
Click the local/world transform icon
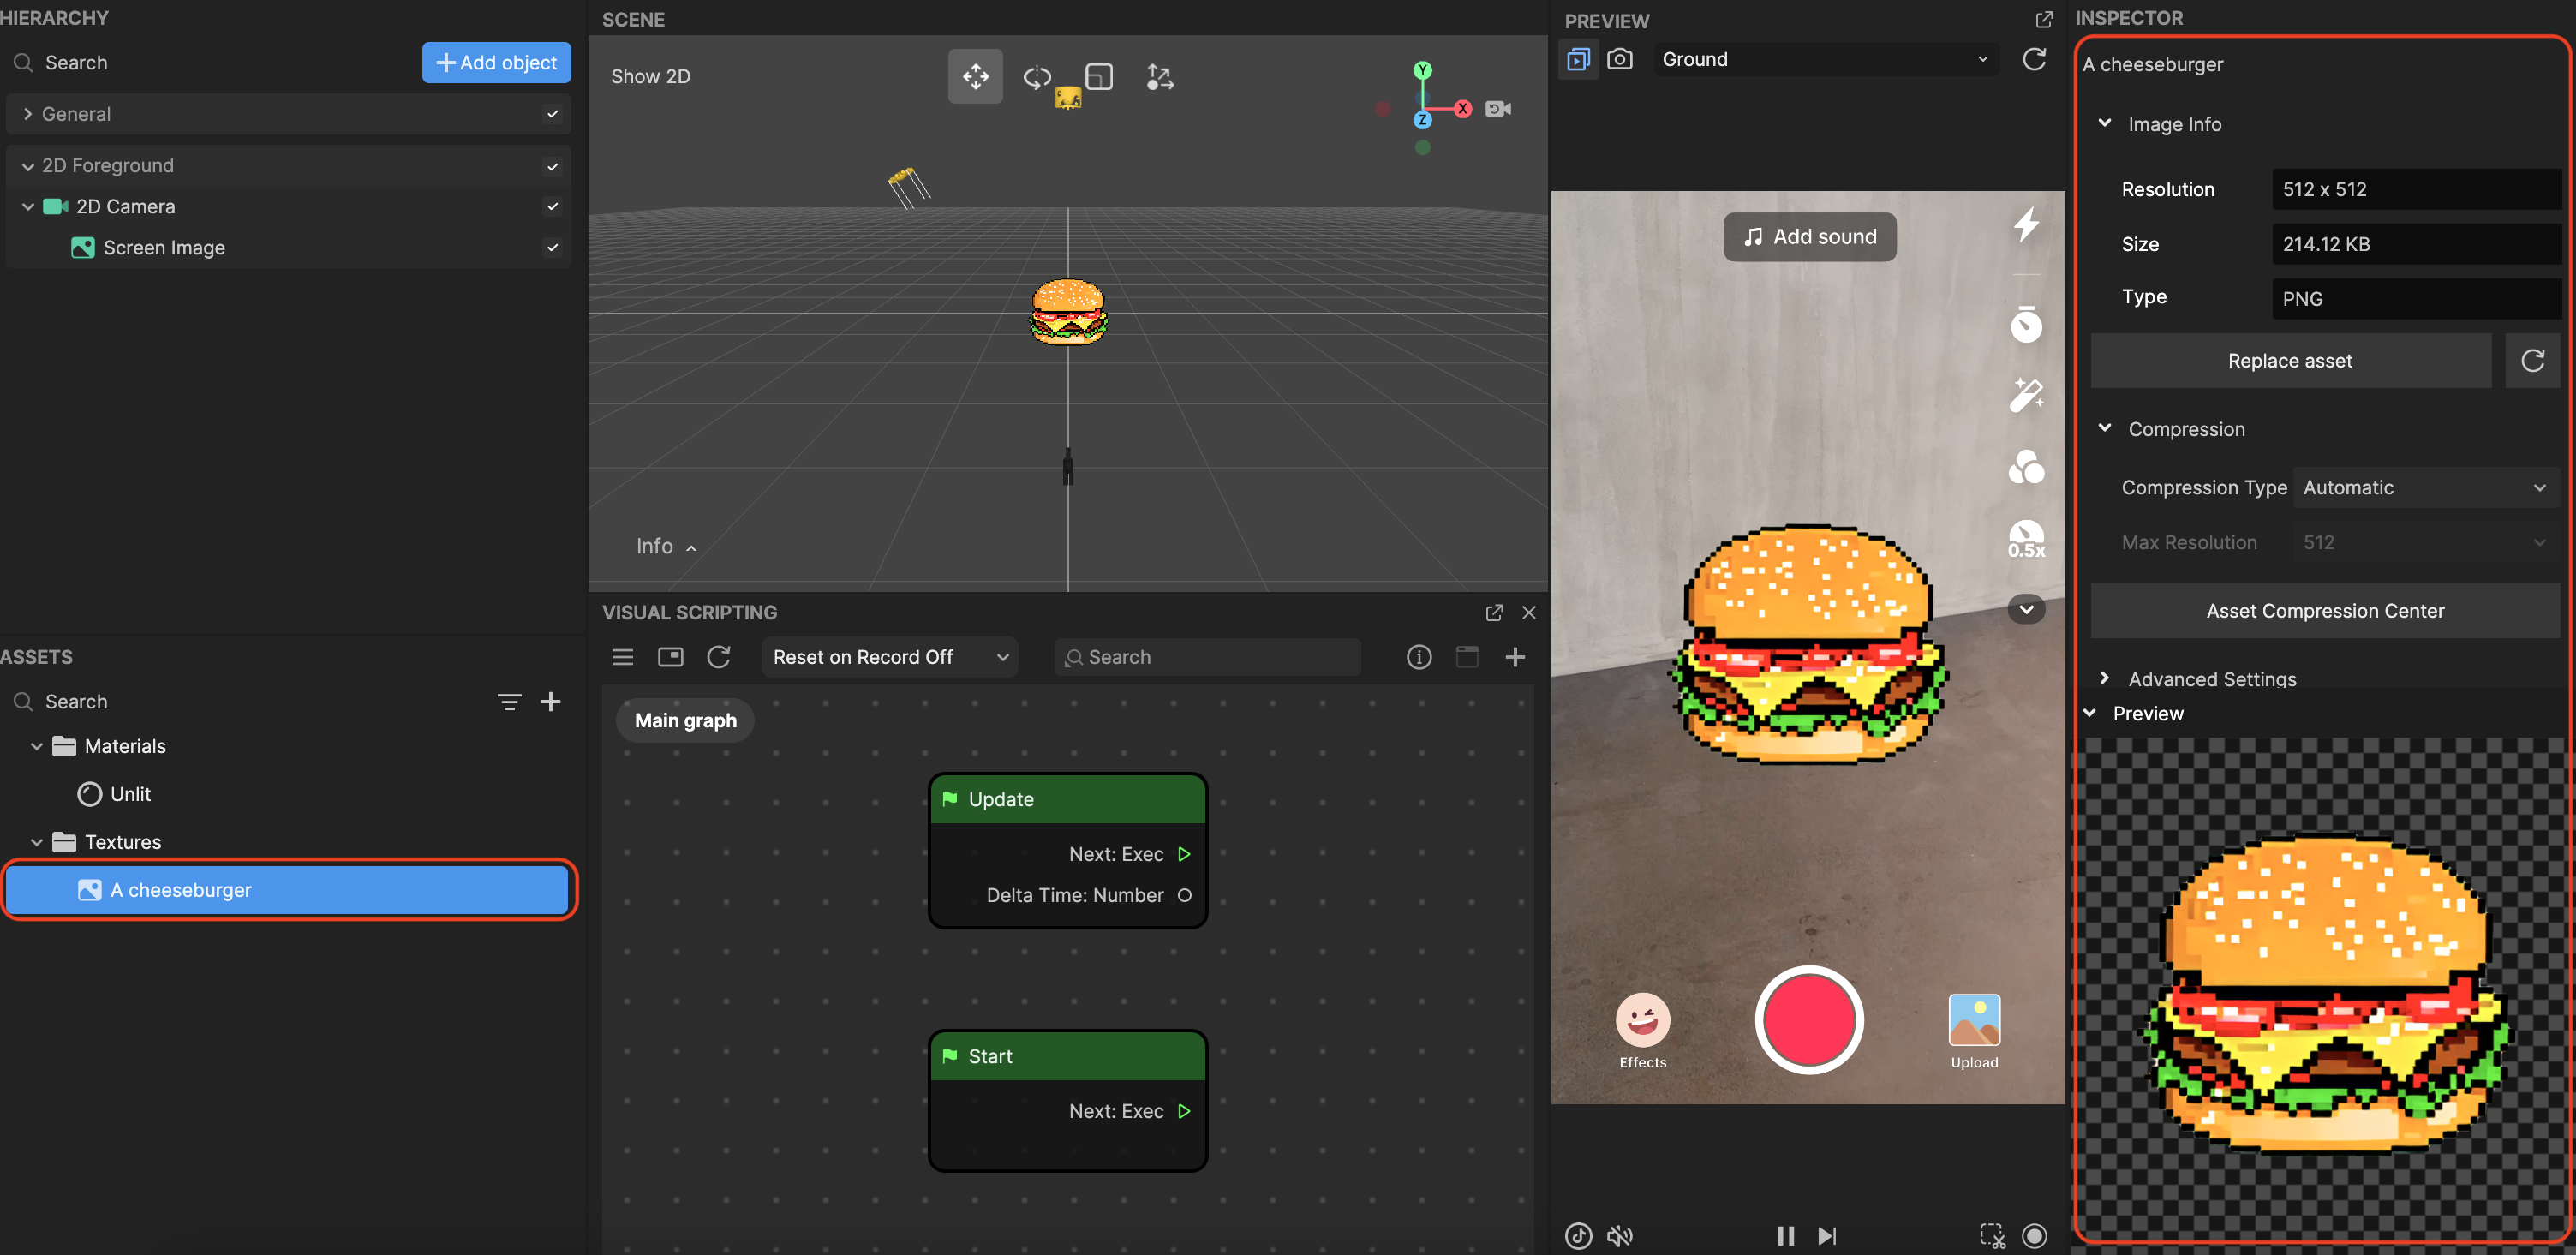click(x=1160, y=76)
